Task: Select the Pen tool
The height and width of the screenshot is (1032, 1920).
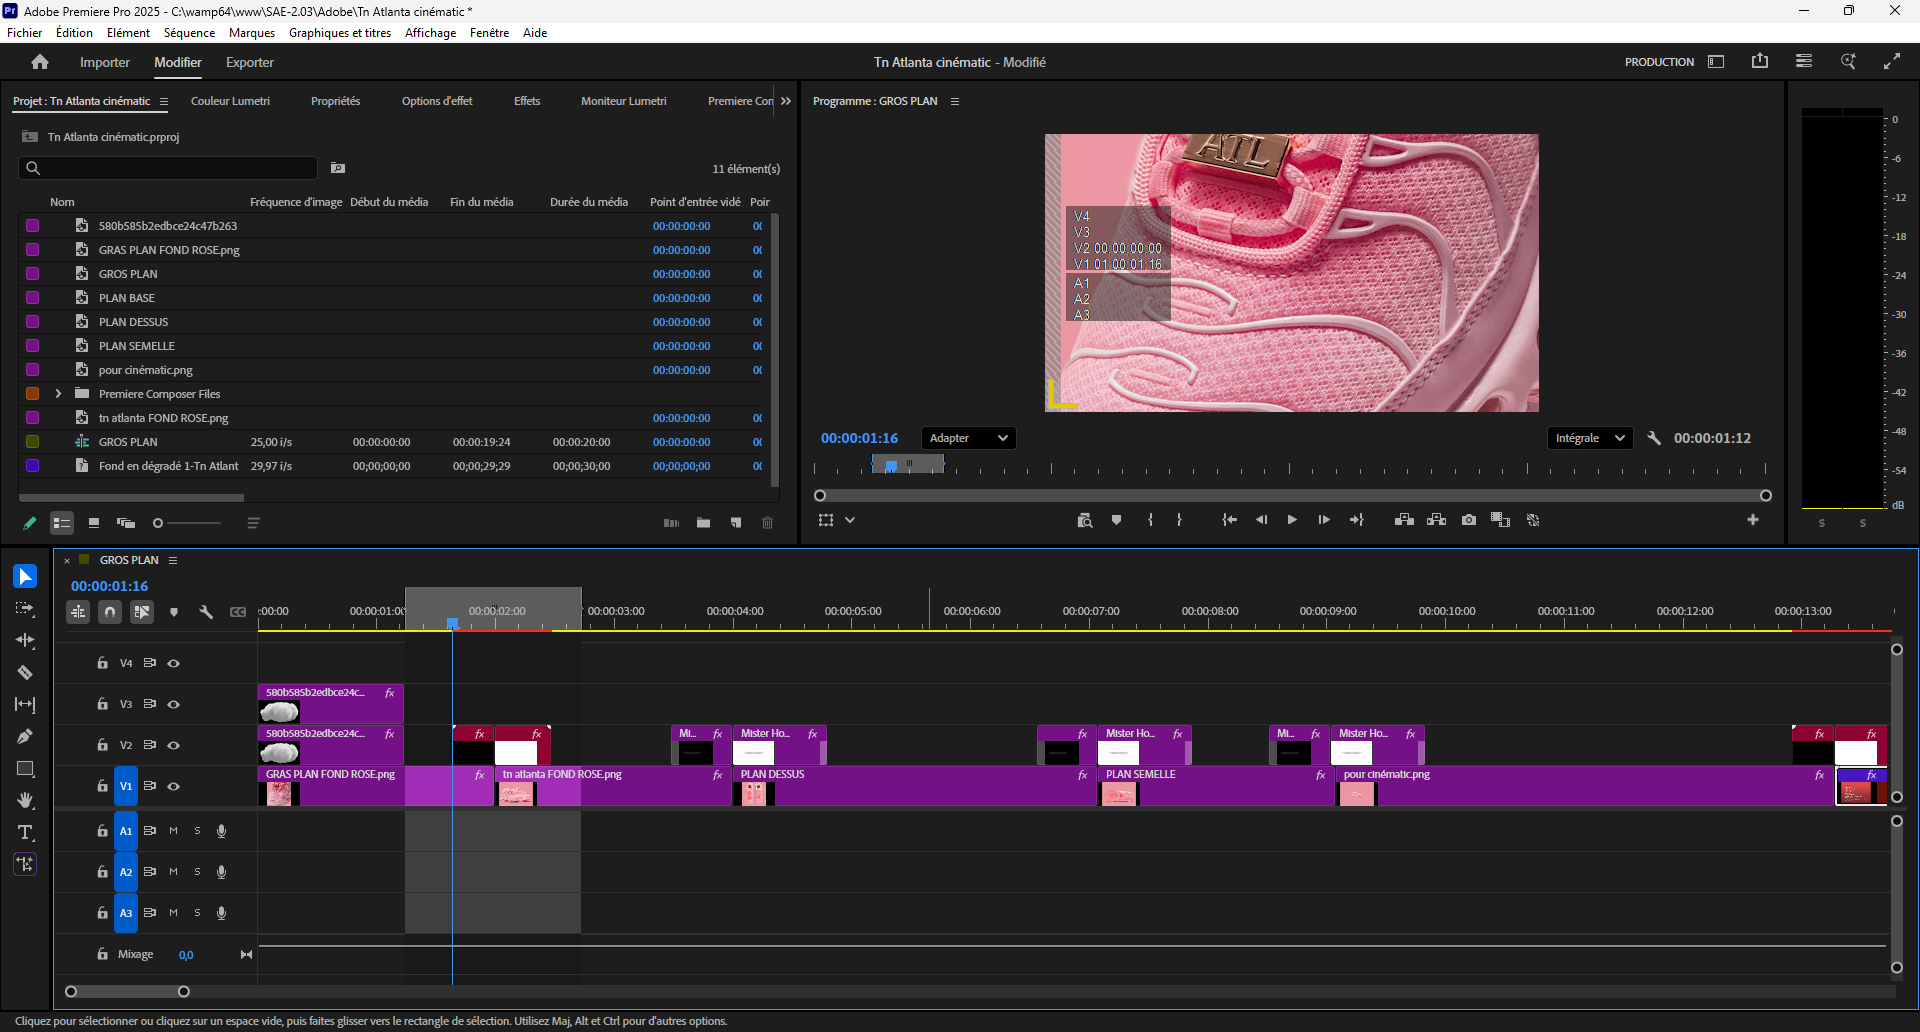Action: (25, 736)
